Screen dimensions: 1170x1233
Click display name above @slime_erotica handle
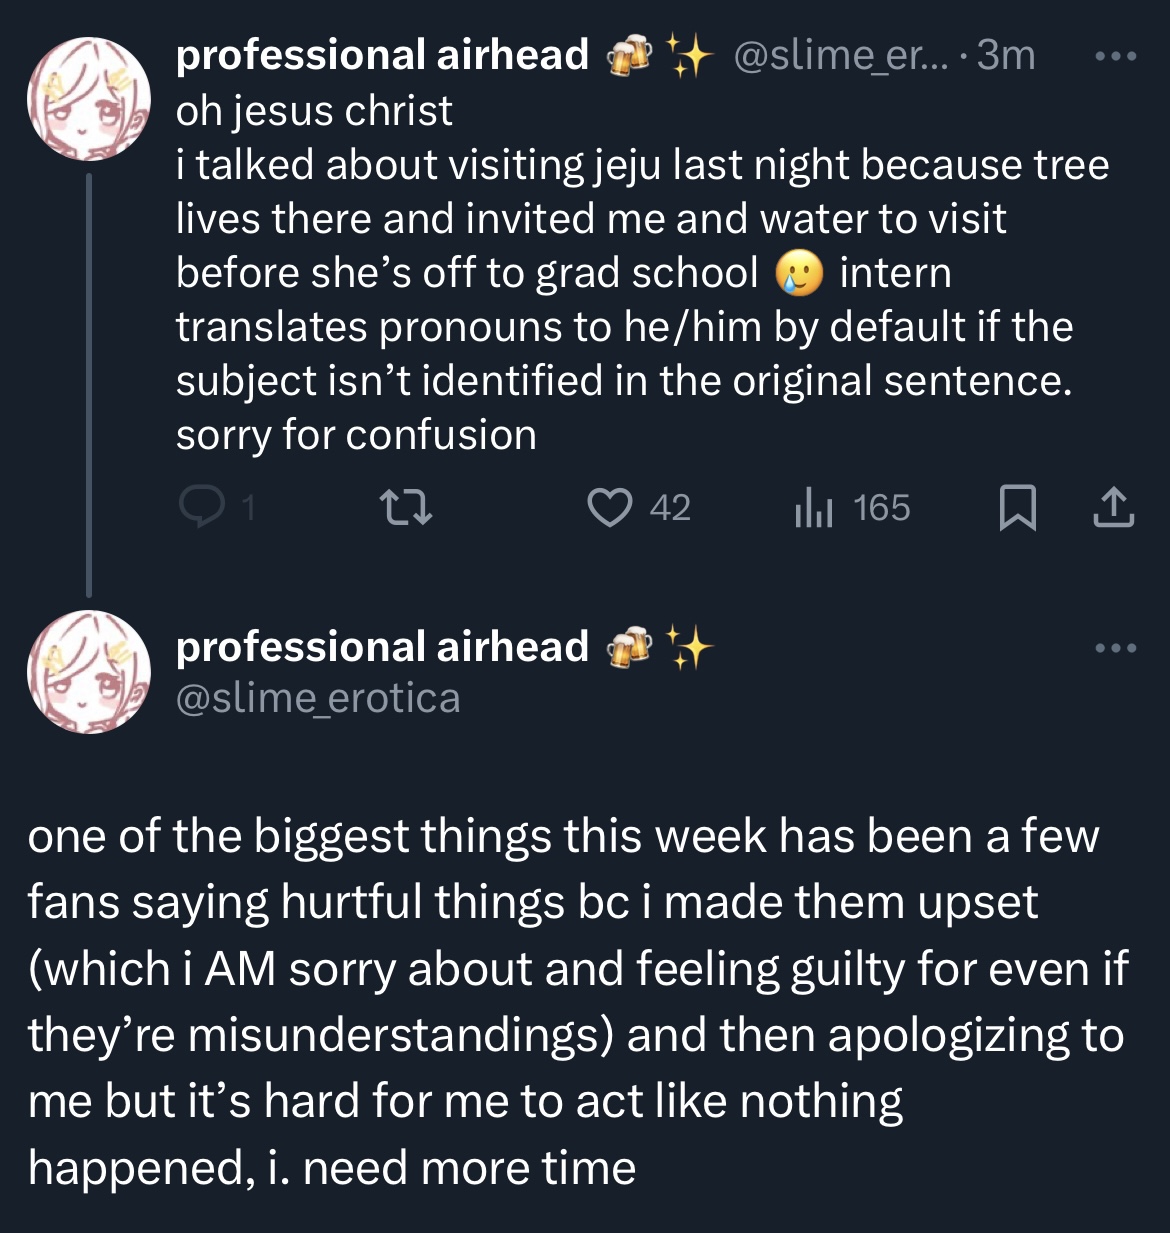pyautogui.click(x=382, y=647)
